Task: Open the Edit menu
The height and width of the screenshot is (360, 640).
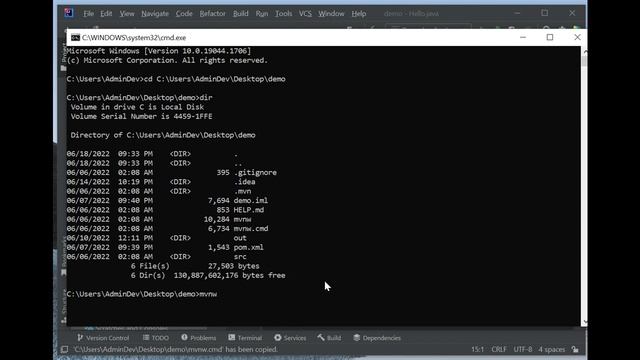Action: pos(106,13)
